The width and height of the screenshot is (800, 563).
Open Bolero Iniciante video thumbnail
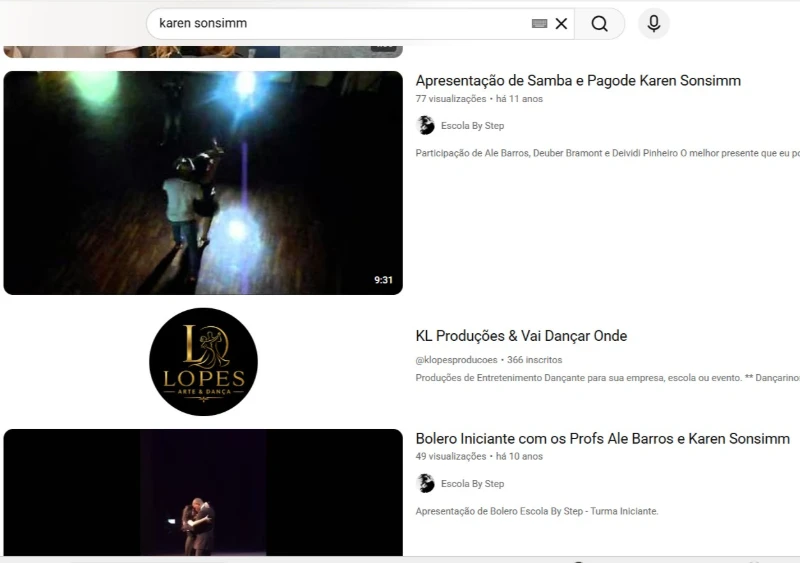203,493
